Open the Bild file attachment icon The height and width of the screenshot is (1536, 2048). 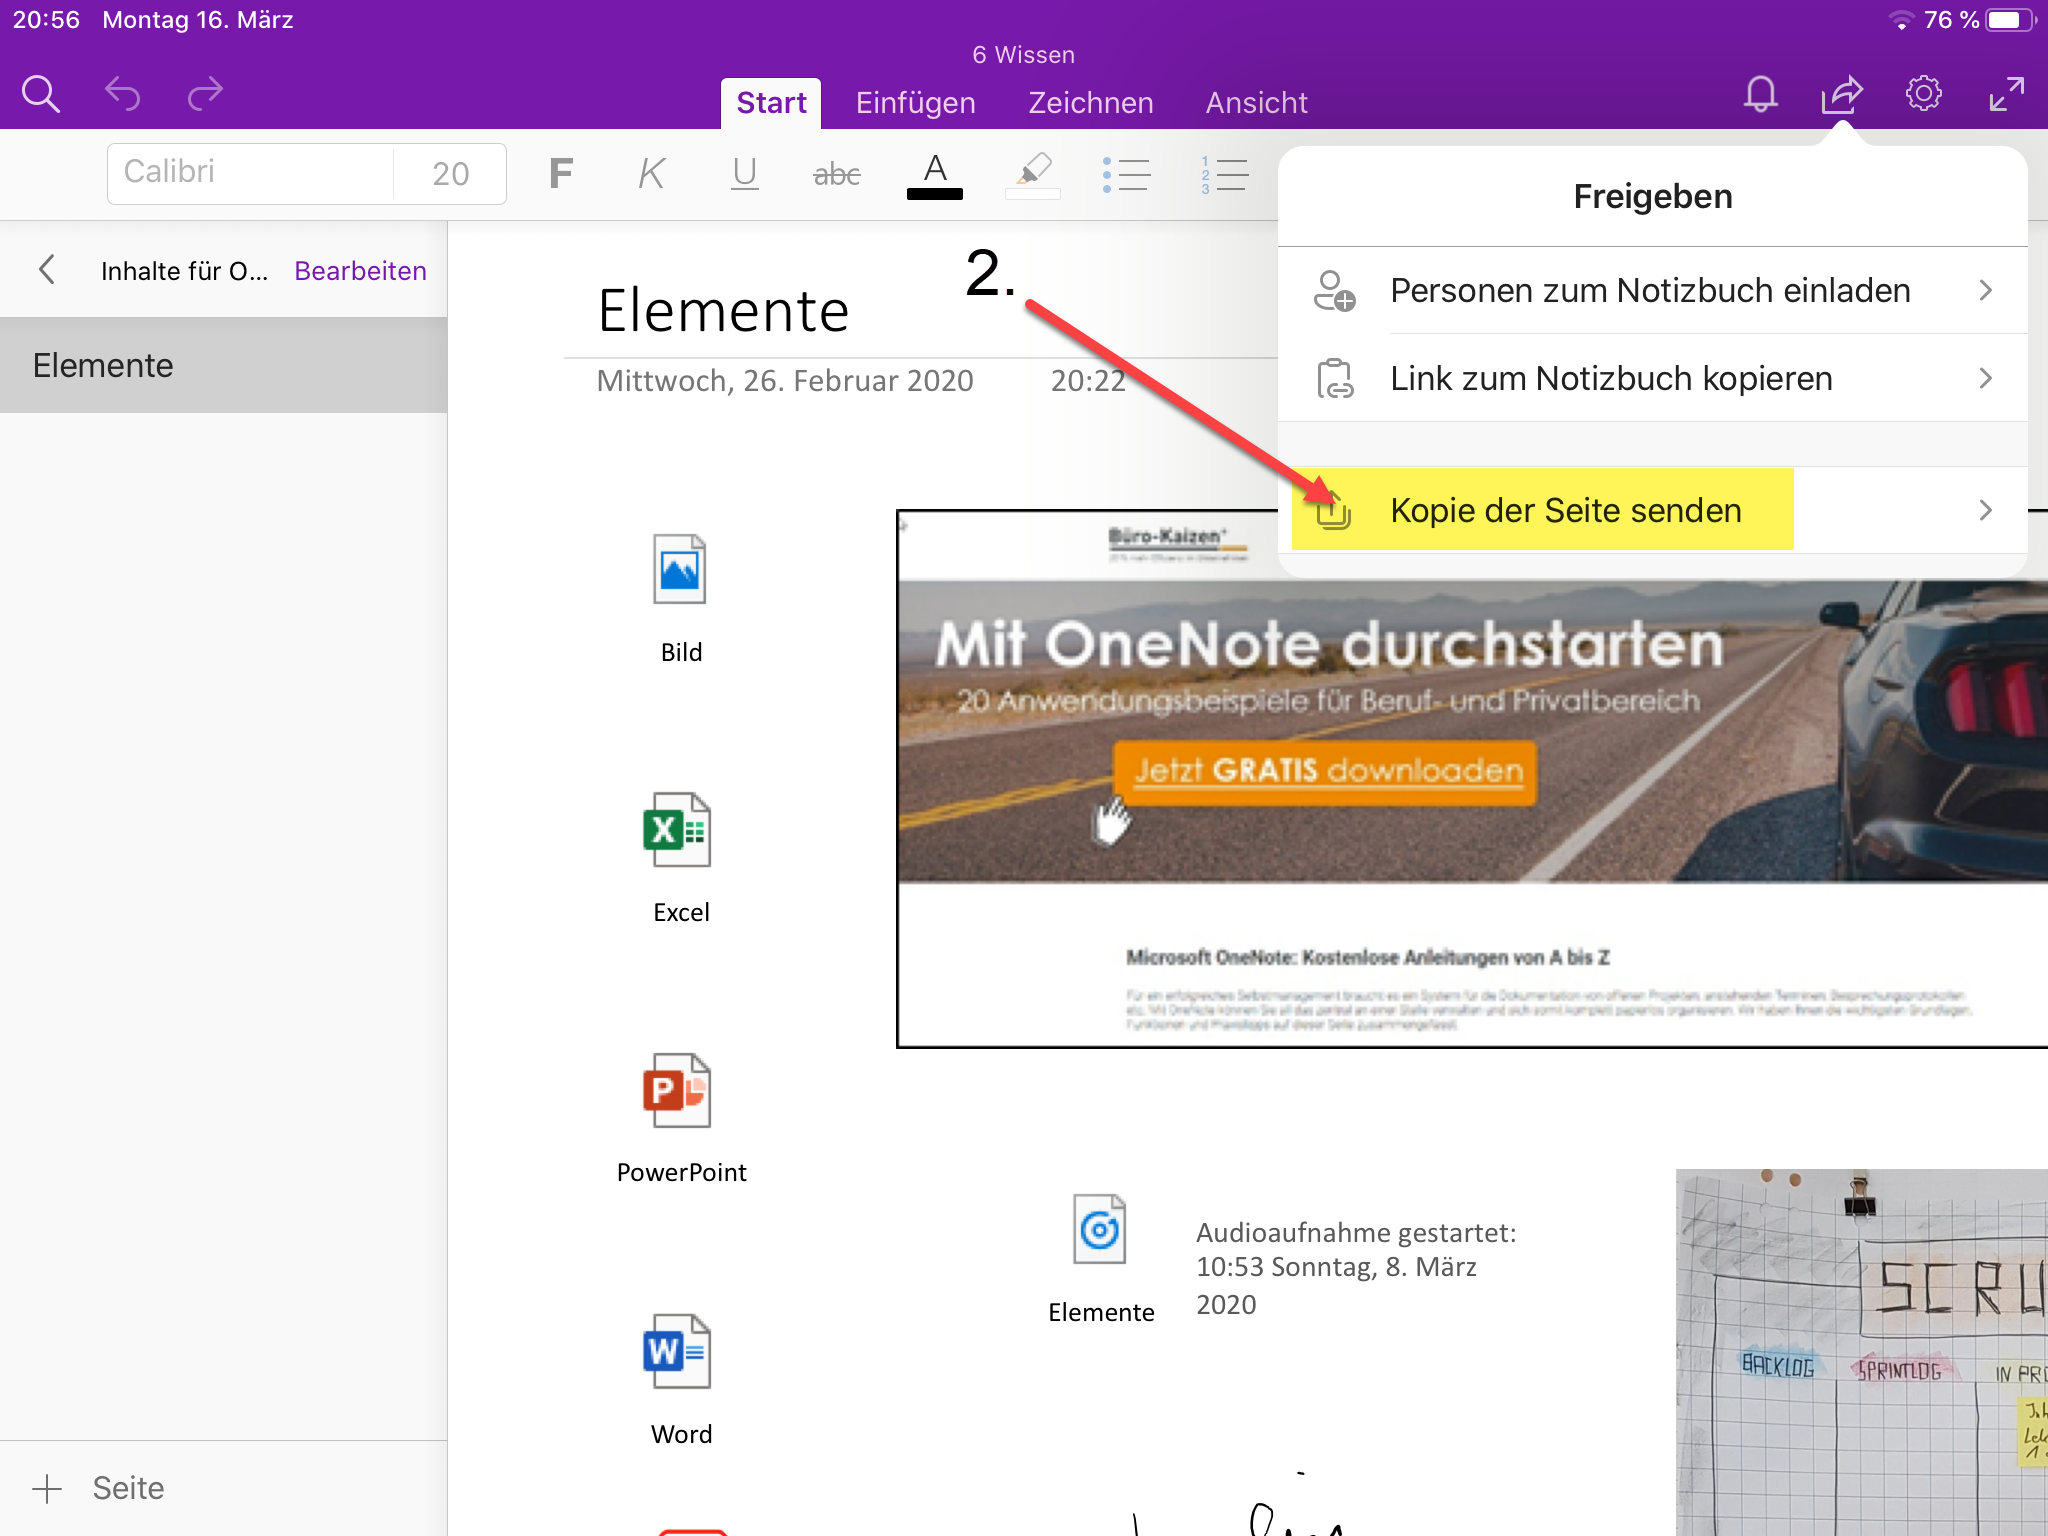pos(680,569)
